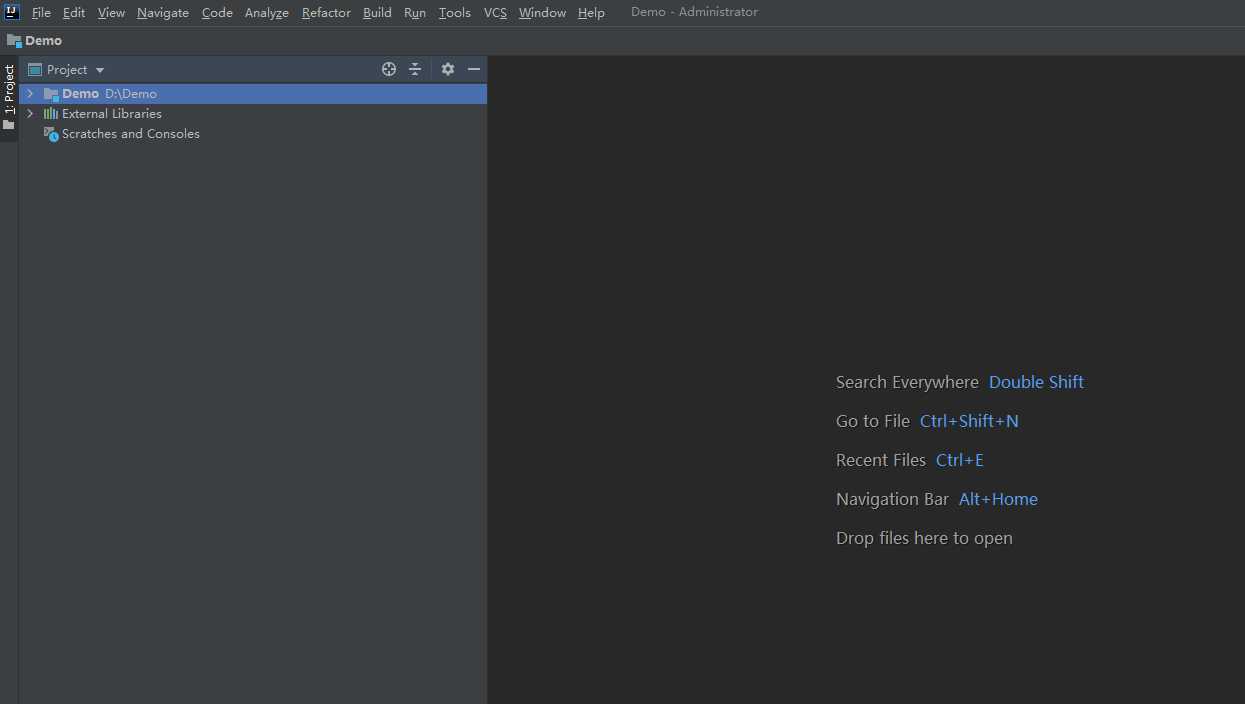Open Project panel settings gear
Screen dimensions: 1245x704
(447, 69)
